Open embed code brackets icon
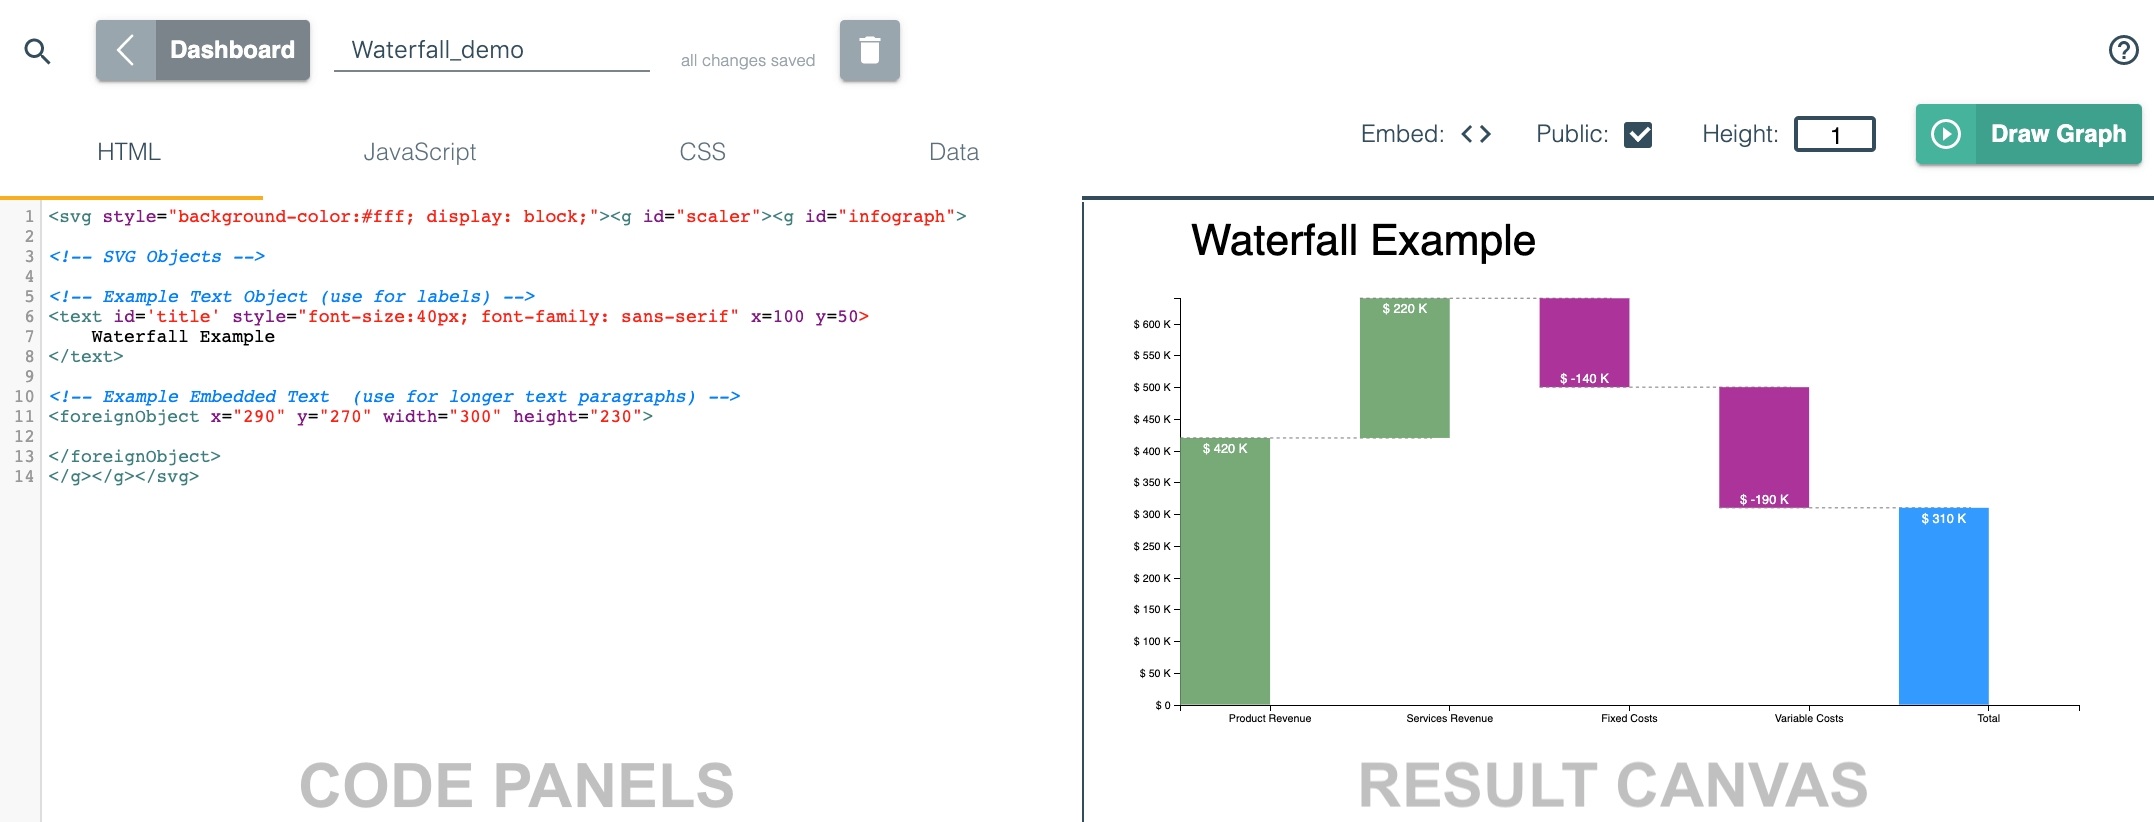This screenshot has height=822, width=2154. tap(1475, 134)
